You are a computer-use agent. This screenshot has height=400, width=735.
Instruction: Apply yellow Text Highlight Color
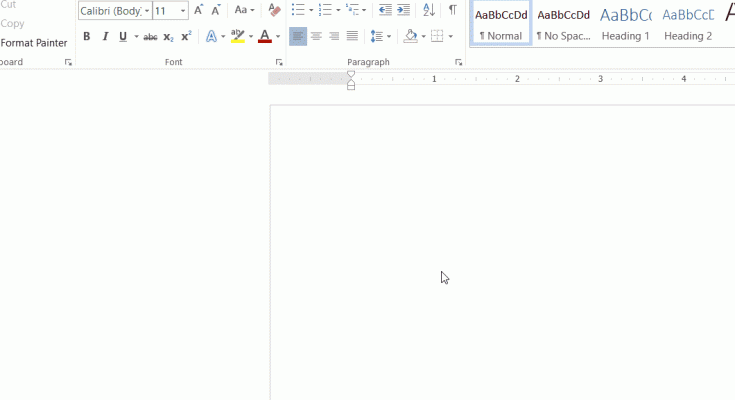click(x=238, y=37)
